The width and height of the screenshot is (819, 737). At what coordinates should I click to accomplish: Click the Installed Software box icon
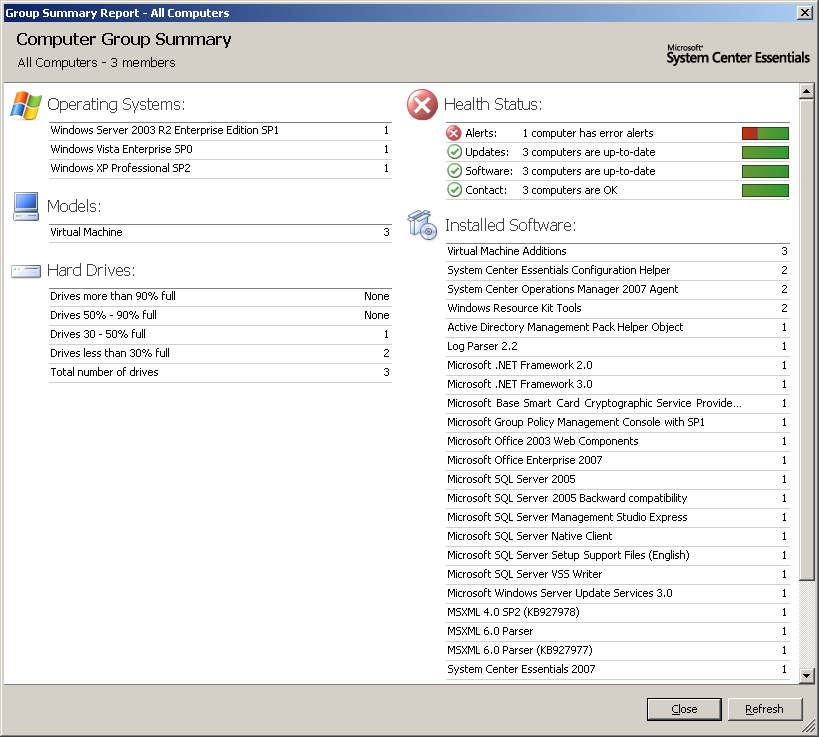pyautogui.click(x=422, y=225)
